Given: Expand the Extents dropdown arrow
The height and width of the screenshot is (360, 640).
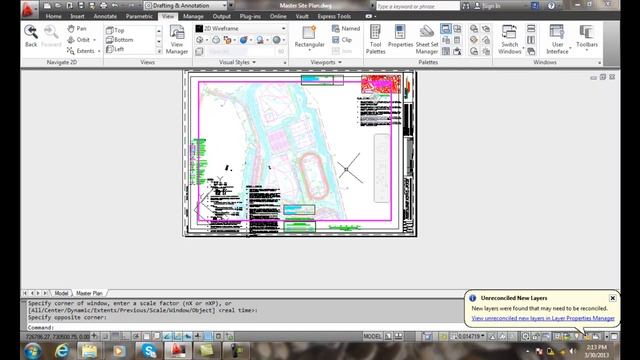Looking at the screenshot, I should (x=99, y=51).
